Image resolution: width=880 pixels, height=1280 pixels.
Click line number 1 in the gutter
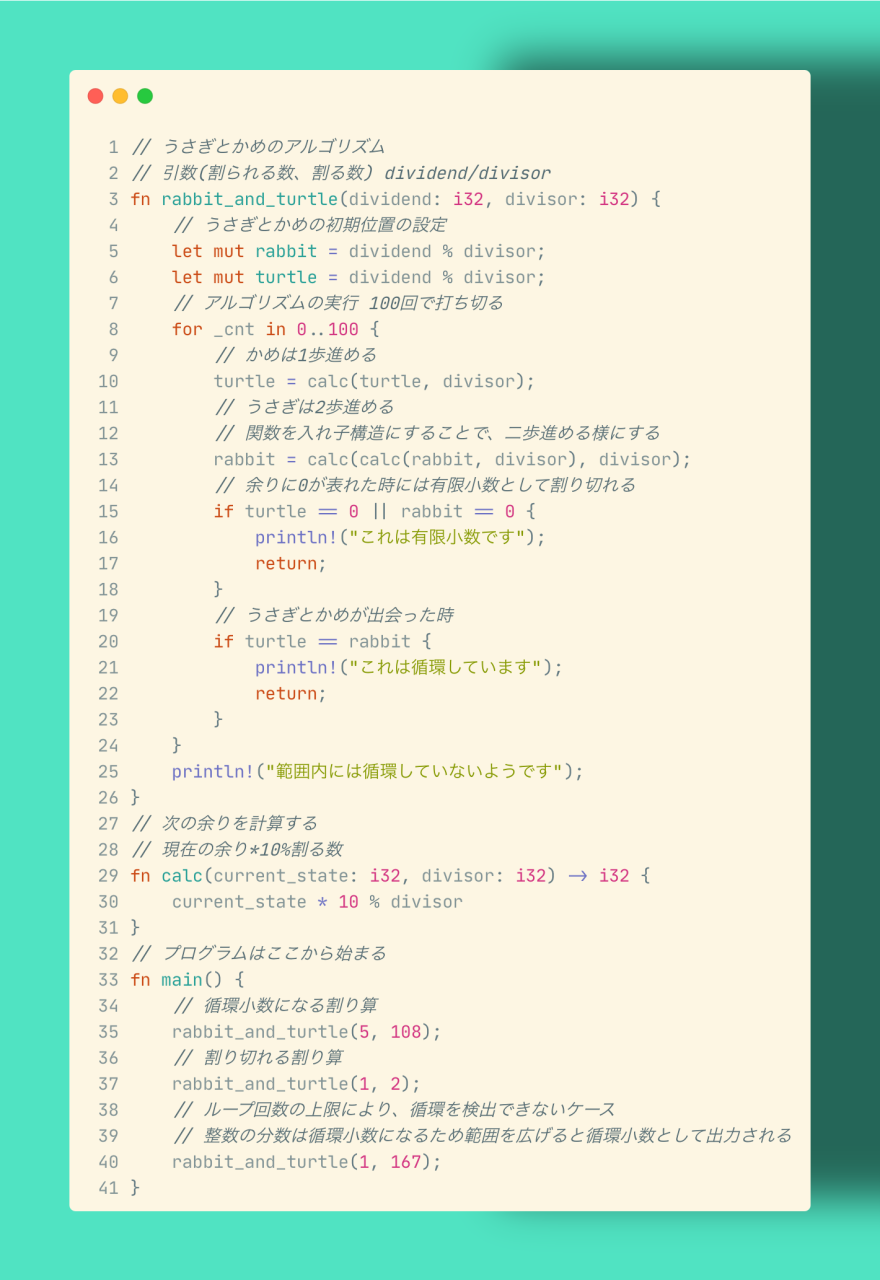pyautogui.click(x=113, y=147)
